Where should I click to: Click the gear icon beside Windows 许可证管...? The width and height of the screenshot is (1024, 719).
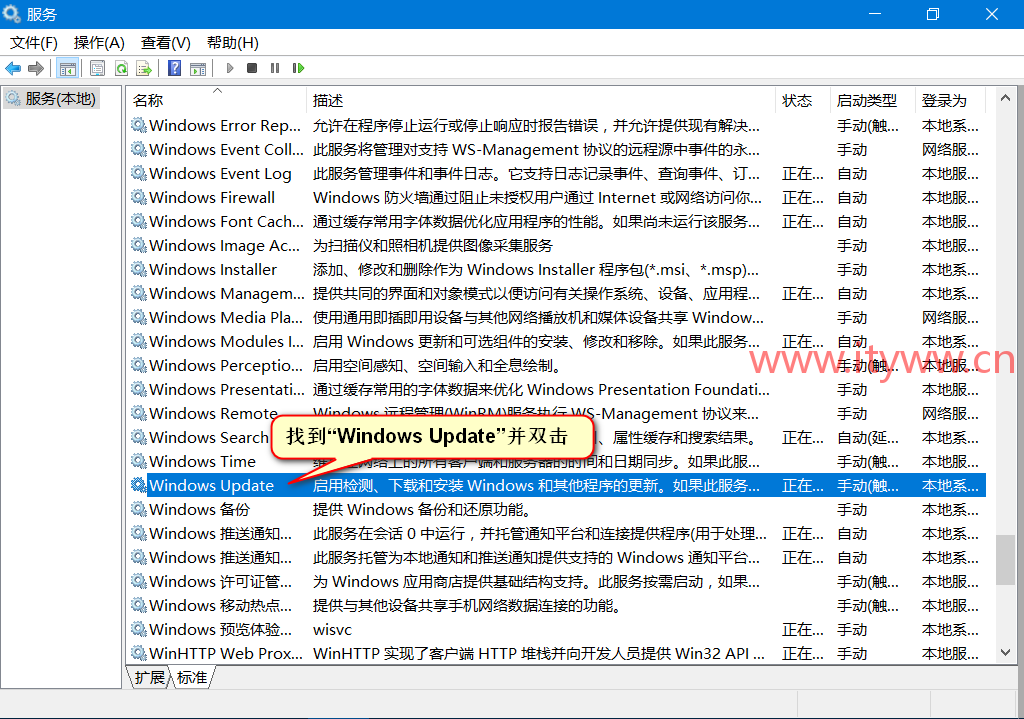(x=138, y=581)
